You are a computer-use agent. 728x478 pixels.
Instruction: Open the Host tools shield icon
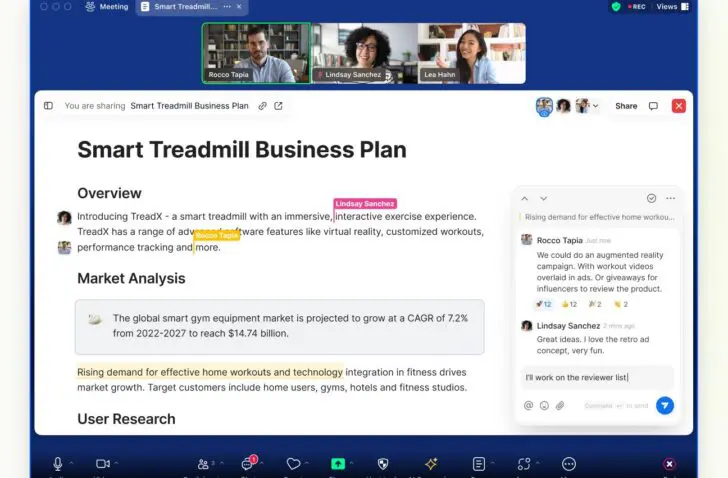(x=383, y=464)
